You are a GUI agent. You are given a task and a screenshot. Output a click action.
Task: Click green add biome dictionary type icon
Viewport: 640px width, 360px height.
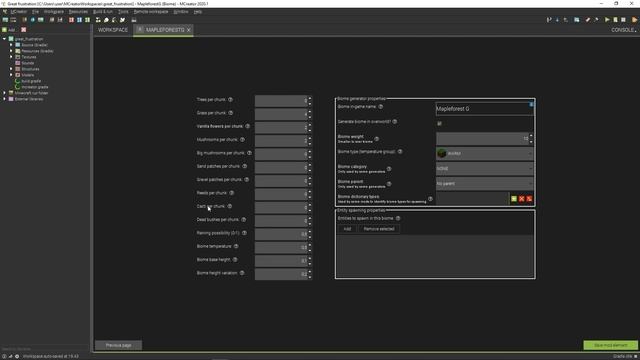pos(514,199)
